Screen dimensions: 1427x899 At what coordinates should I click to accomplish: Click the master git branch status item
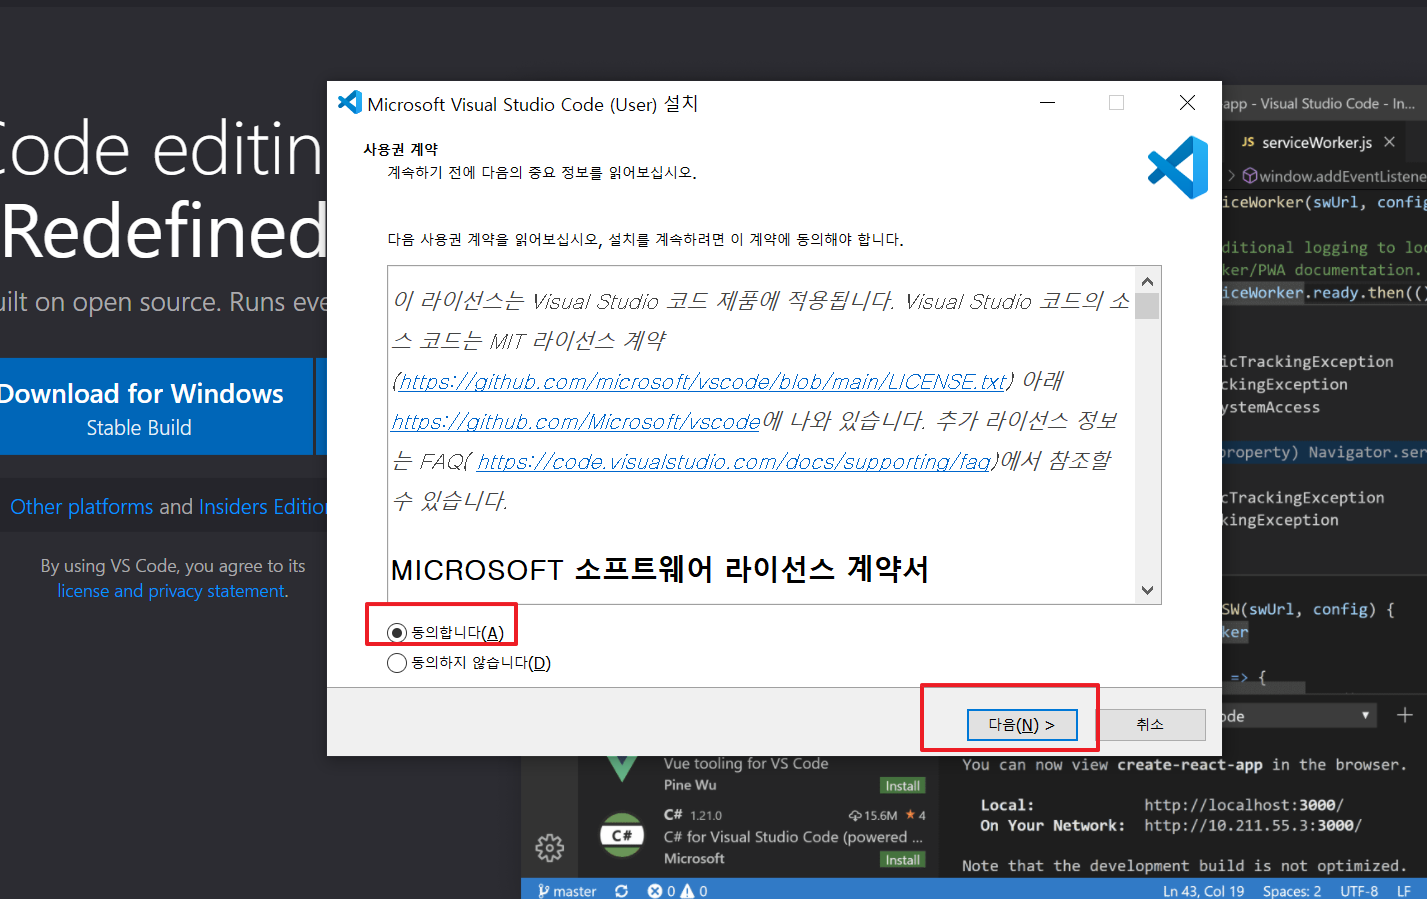[567, 891]
